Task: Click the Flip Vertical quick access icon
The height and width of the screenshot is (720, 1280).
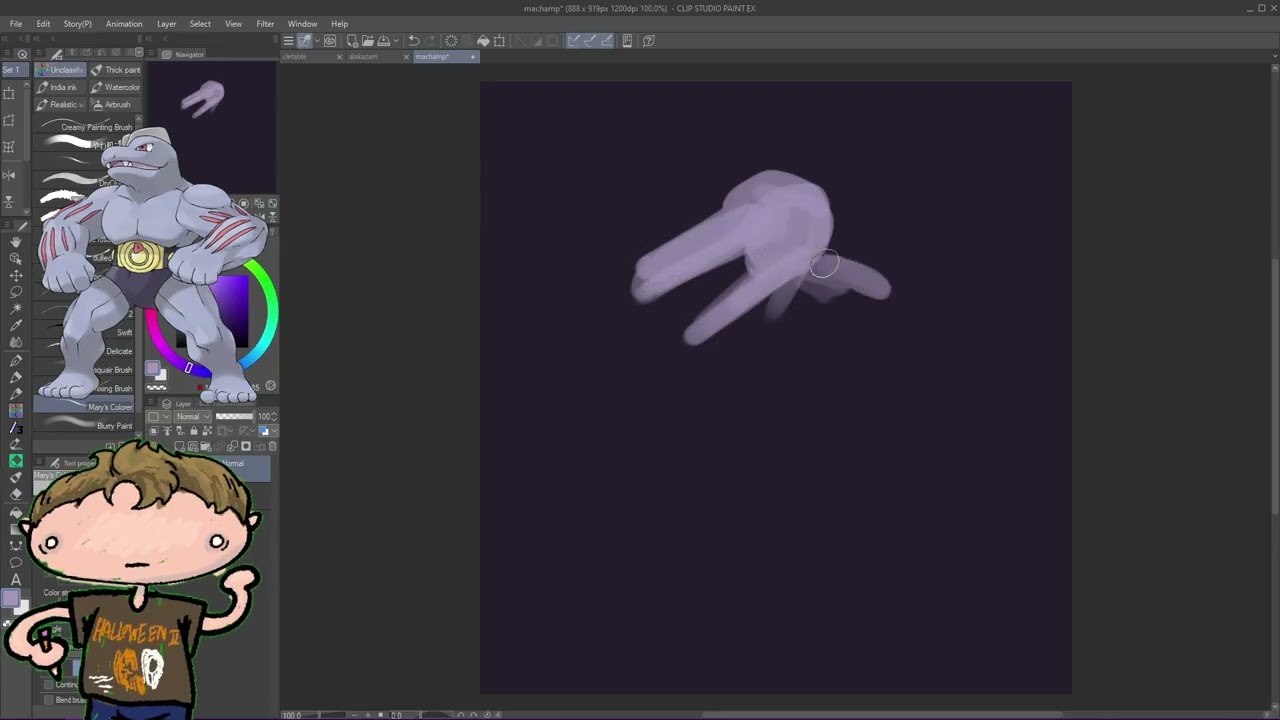Action: (x=9, y=201)
